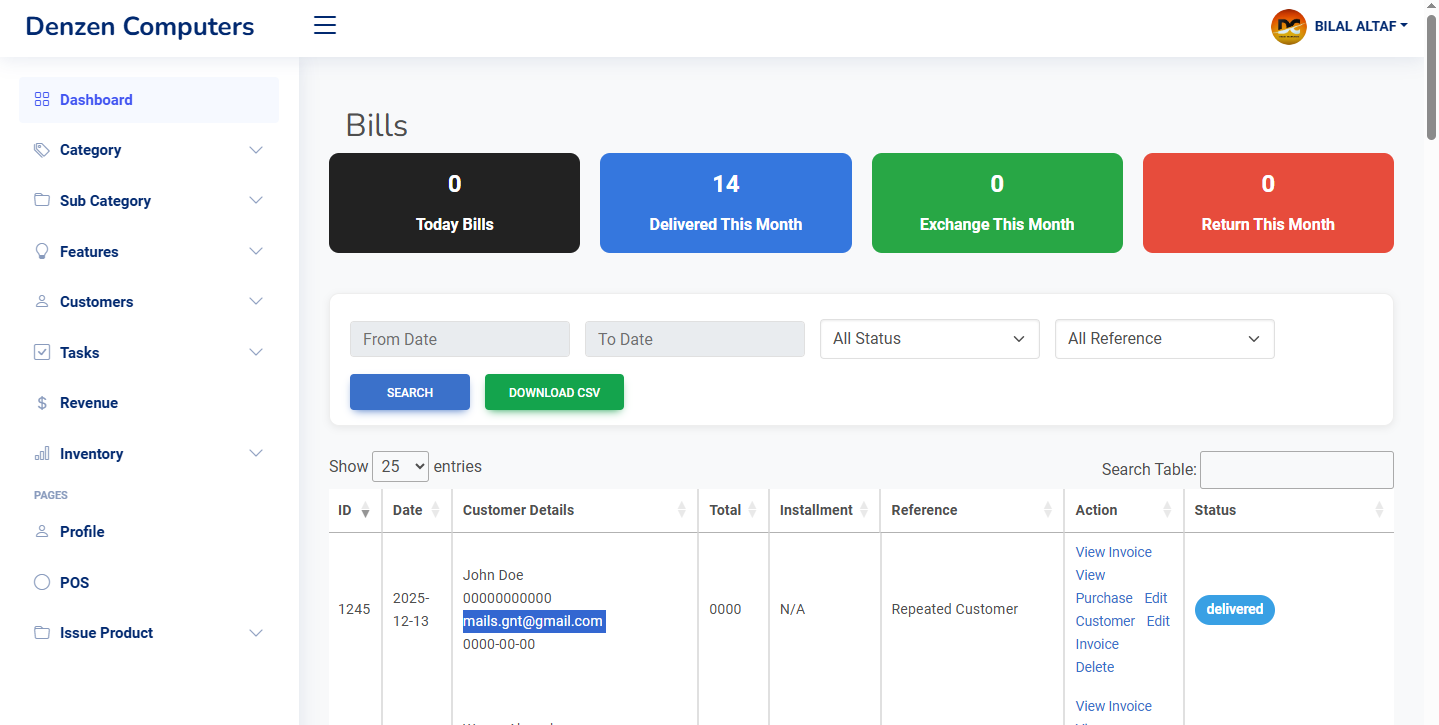Click the BILAL ALTAF avatar icon

click(1288, 27)
